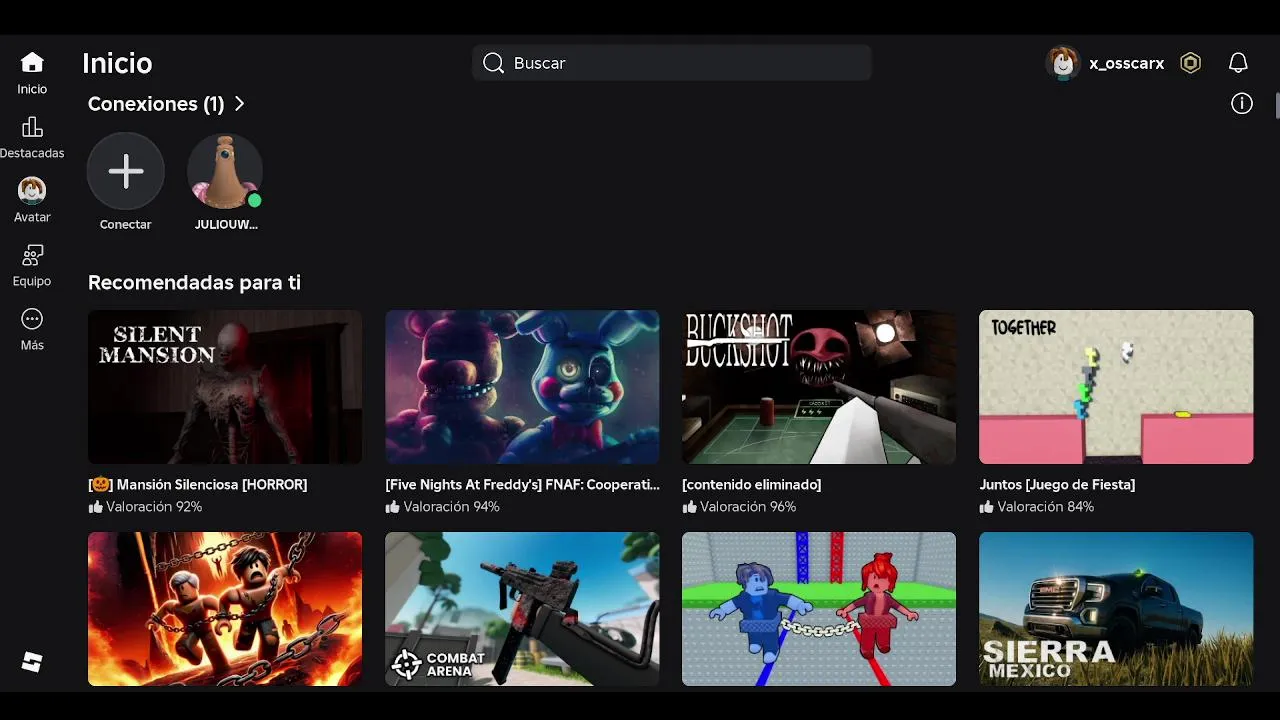Click the x_osscarx username
Screen dimensions: 1280x720
click(1126, 63)
